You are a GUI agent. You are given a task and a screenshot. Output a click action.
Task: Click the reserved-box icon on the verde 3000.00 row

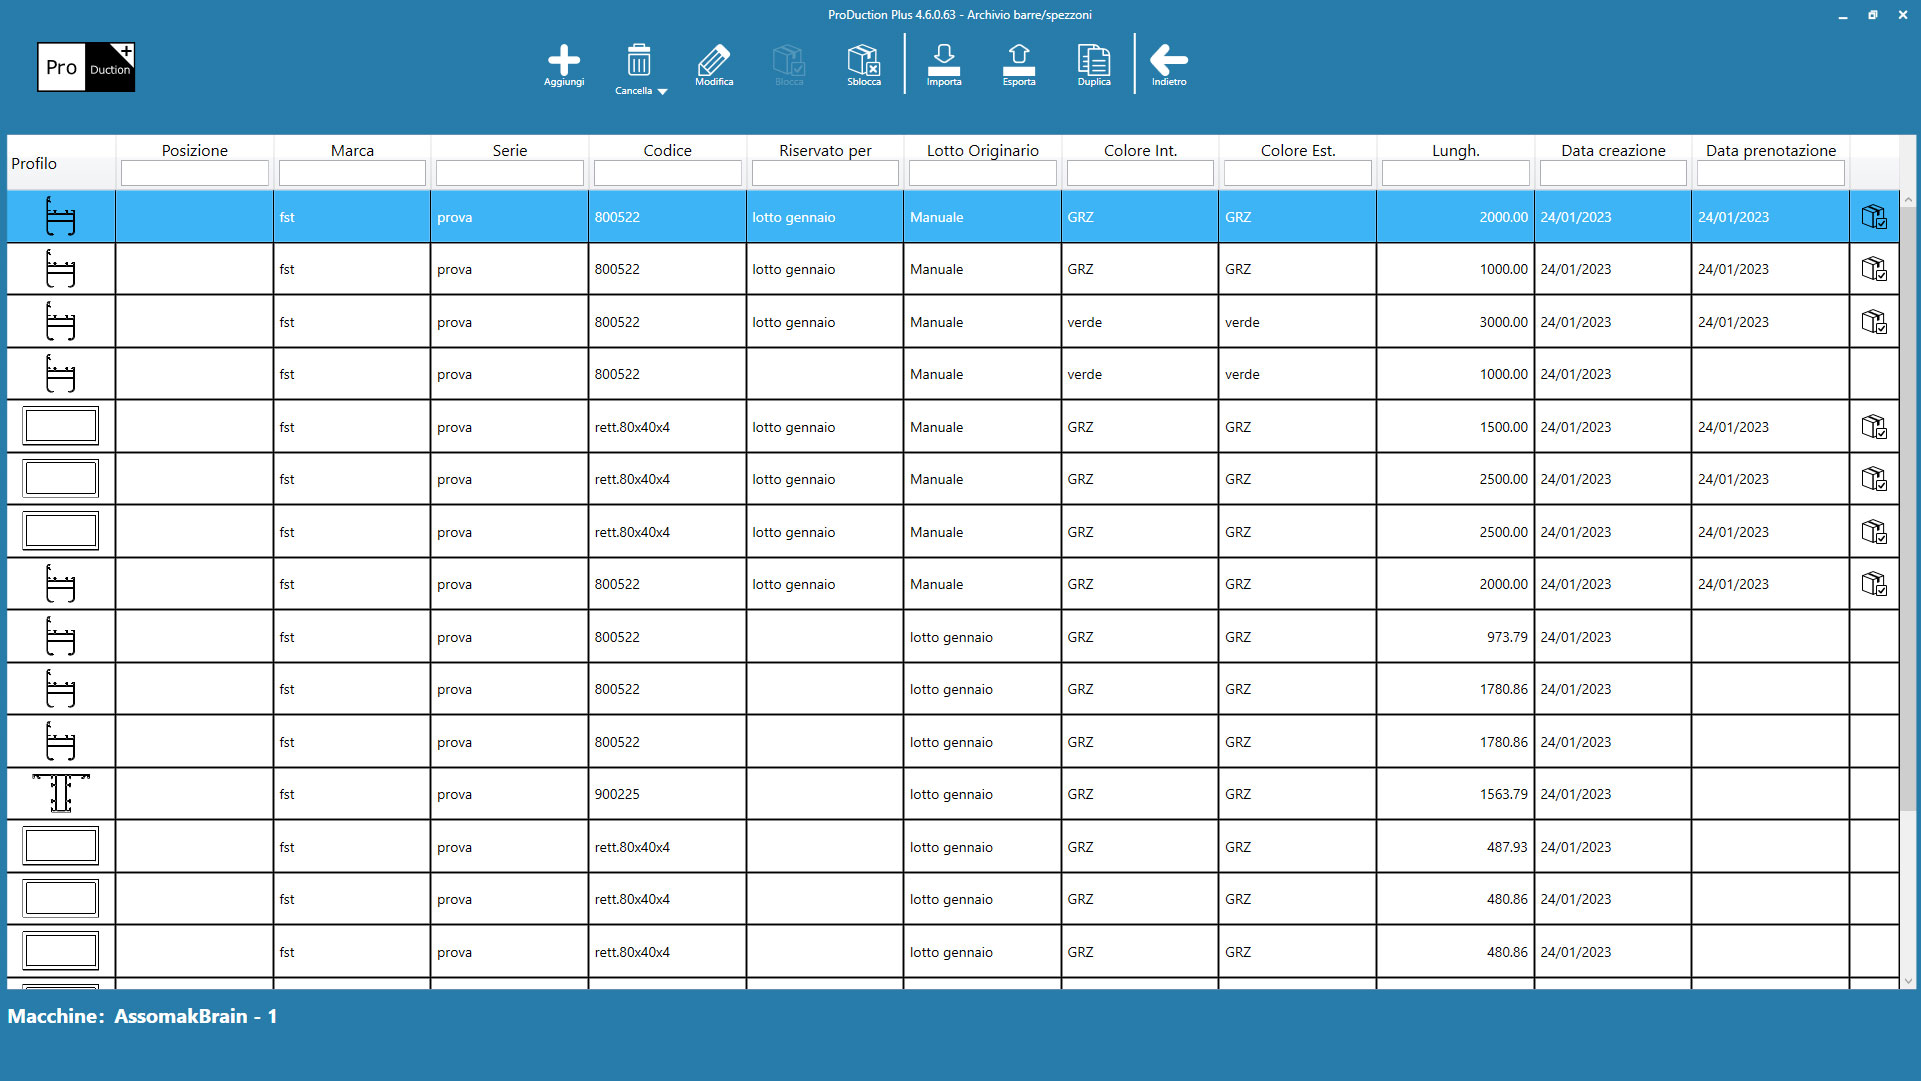click(1873, 322)
